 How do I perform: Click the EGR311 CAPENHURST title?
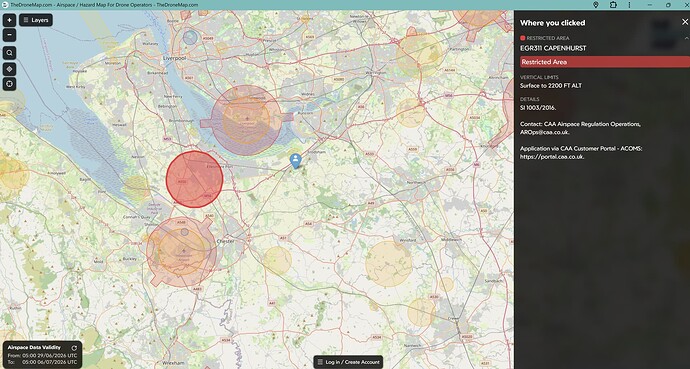553,48
